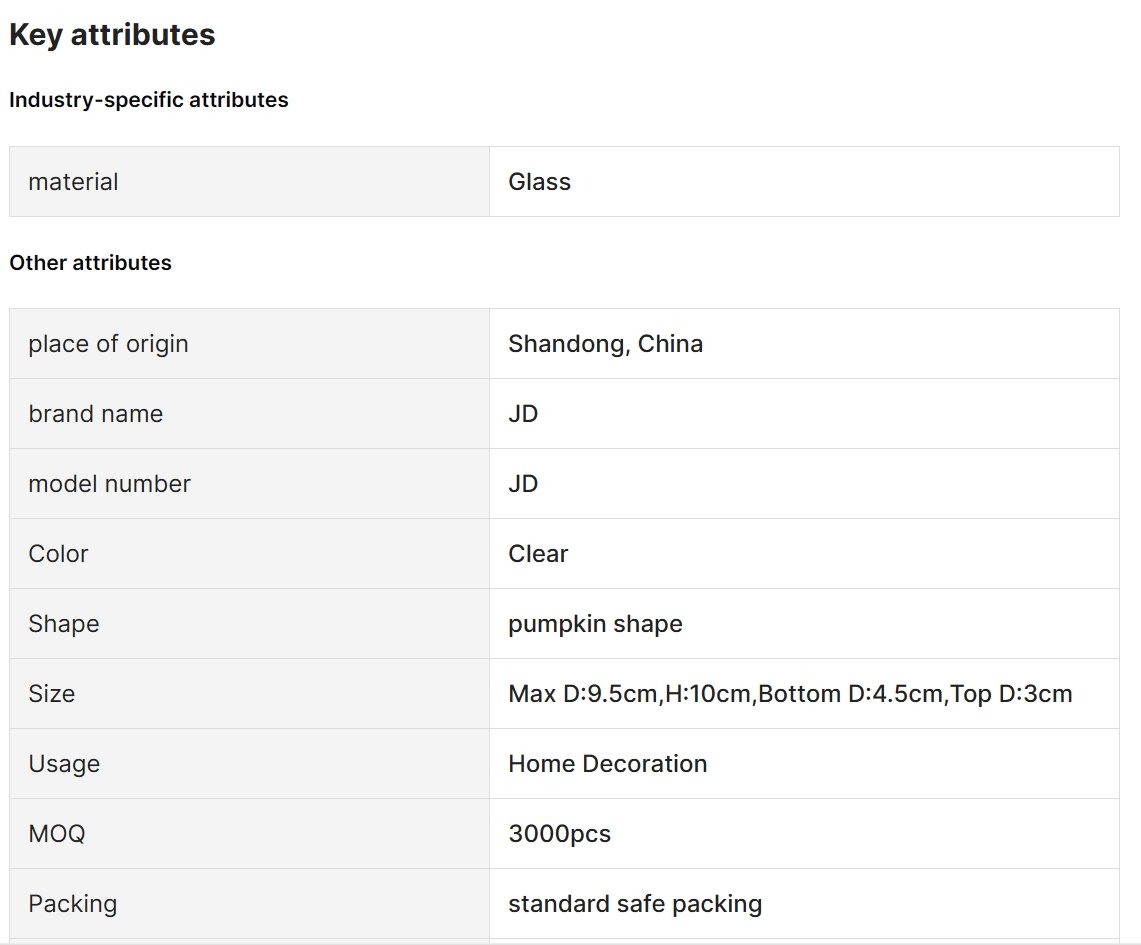This screenshot has width=1141, height=945.
Task: Click the 'Clear' color value
Action: point(538,554)
